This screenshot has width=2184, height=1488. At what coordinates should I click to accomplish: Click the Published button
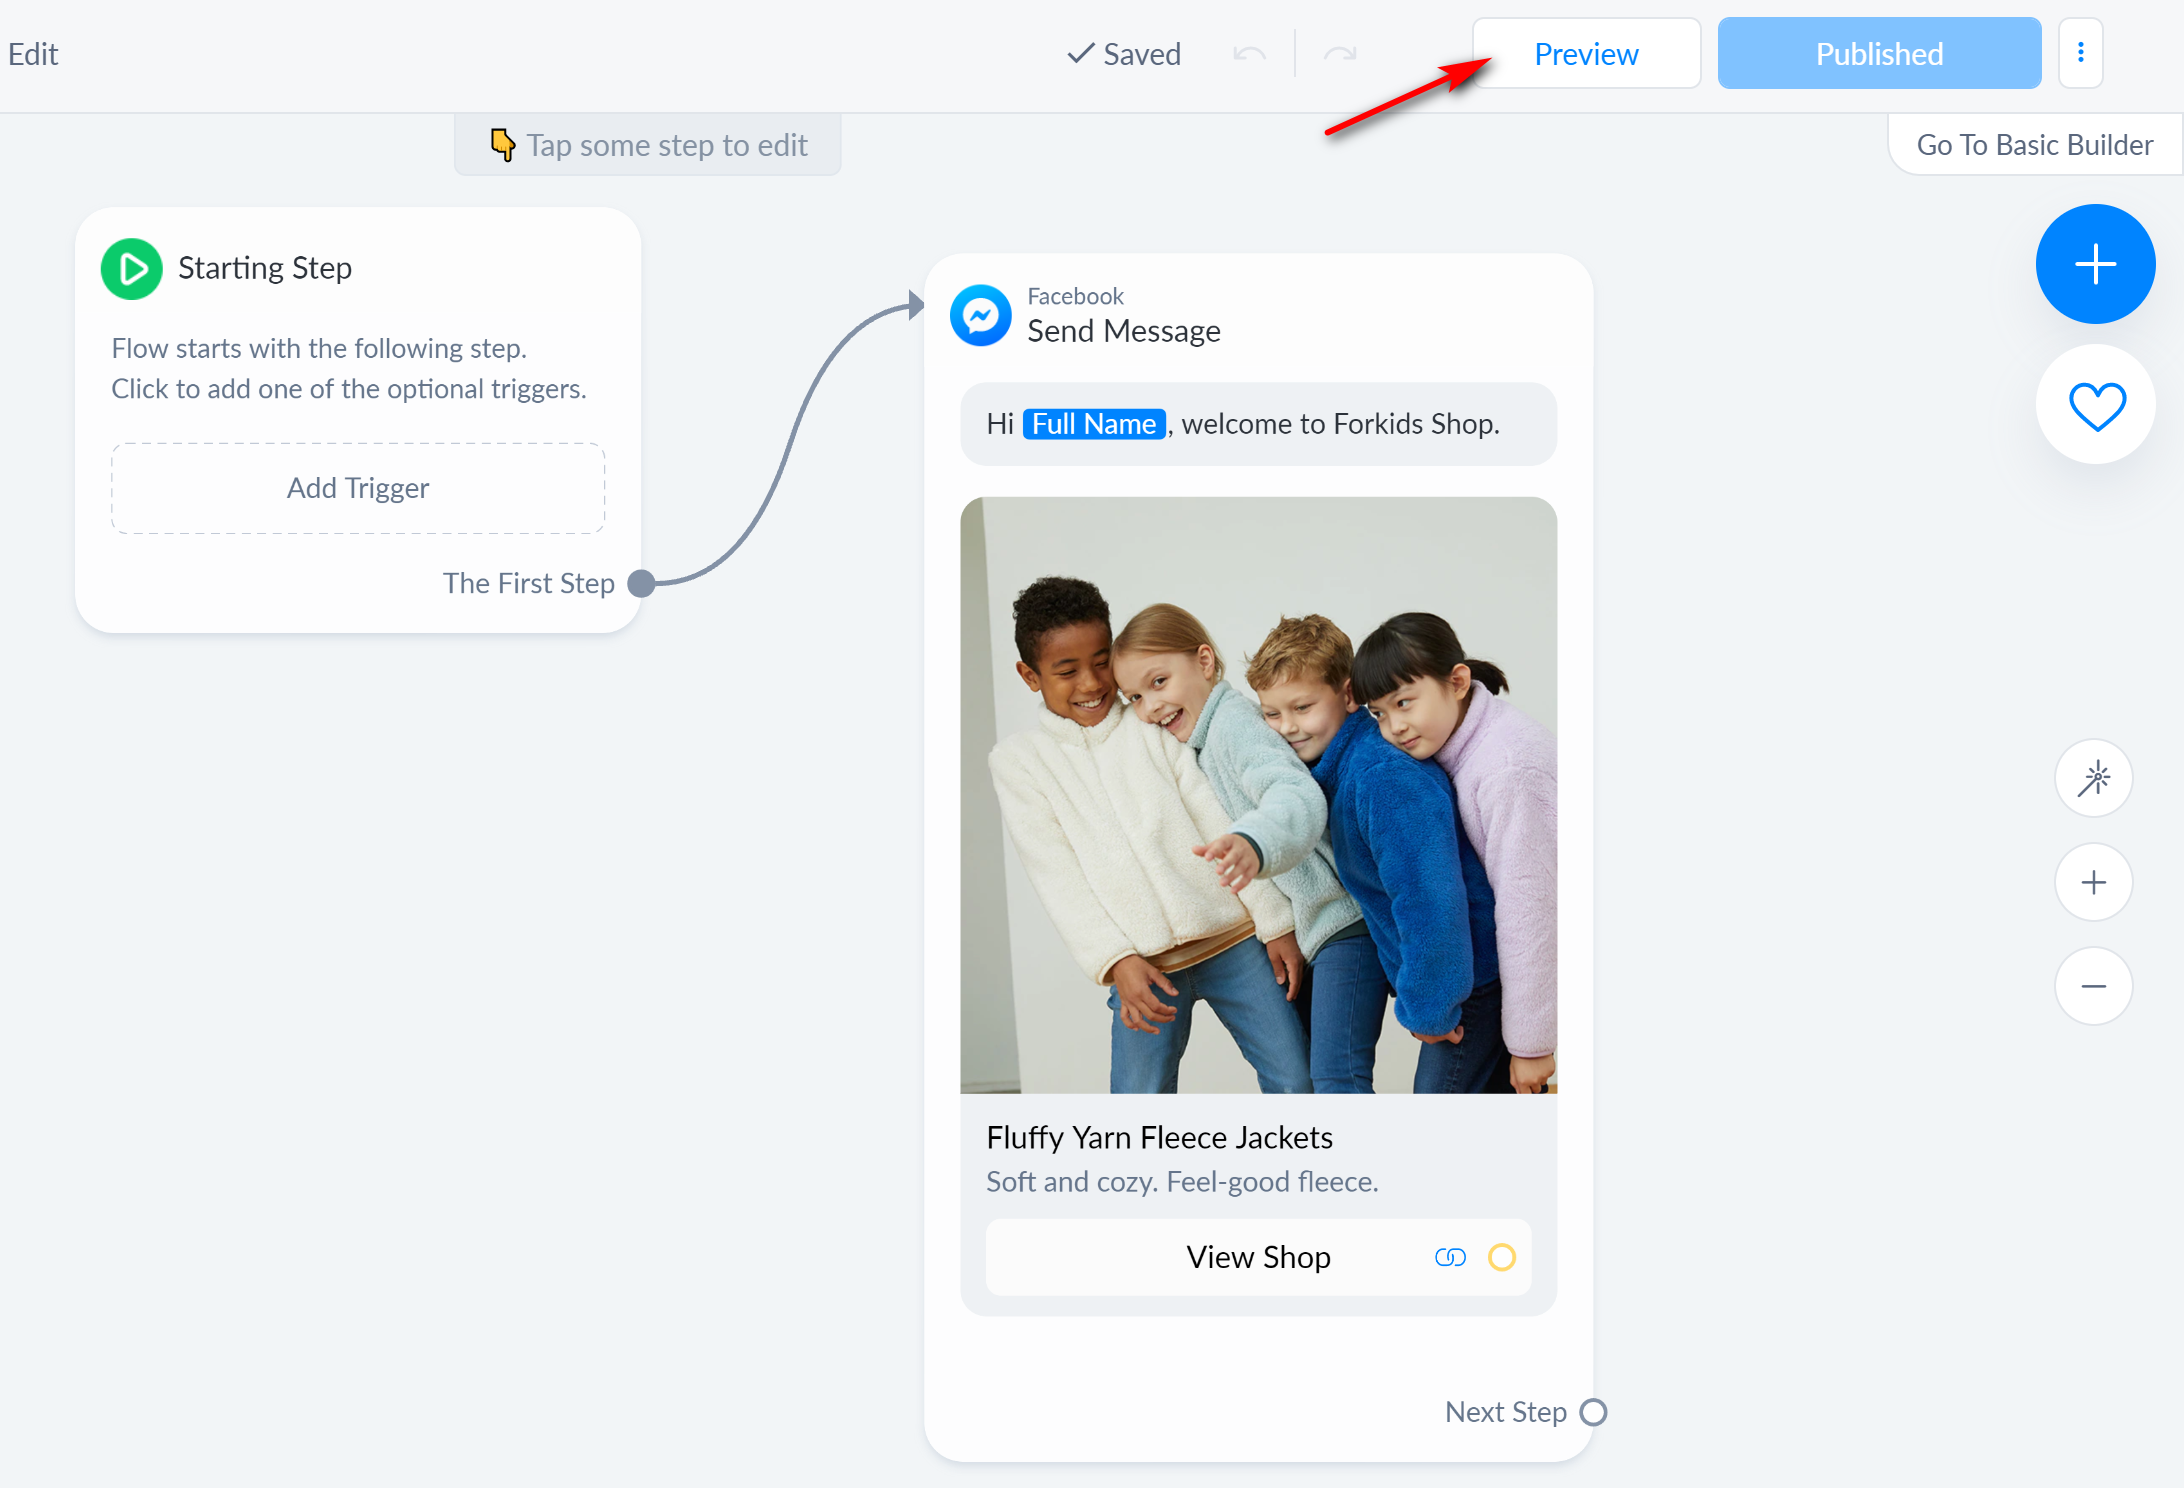1879,54
